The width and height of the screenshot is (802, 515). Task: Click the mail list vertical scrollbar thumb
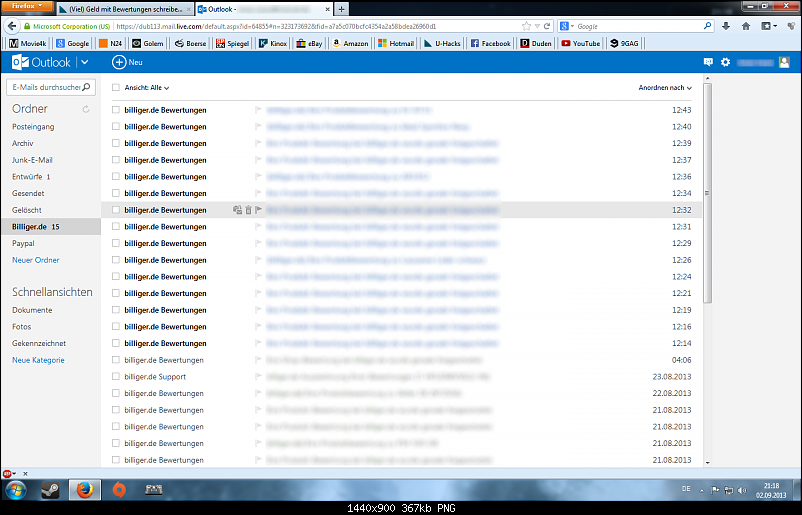pos(707,193)
